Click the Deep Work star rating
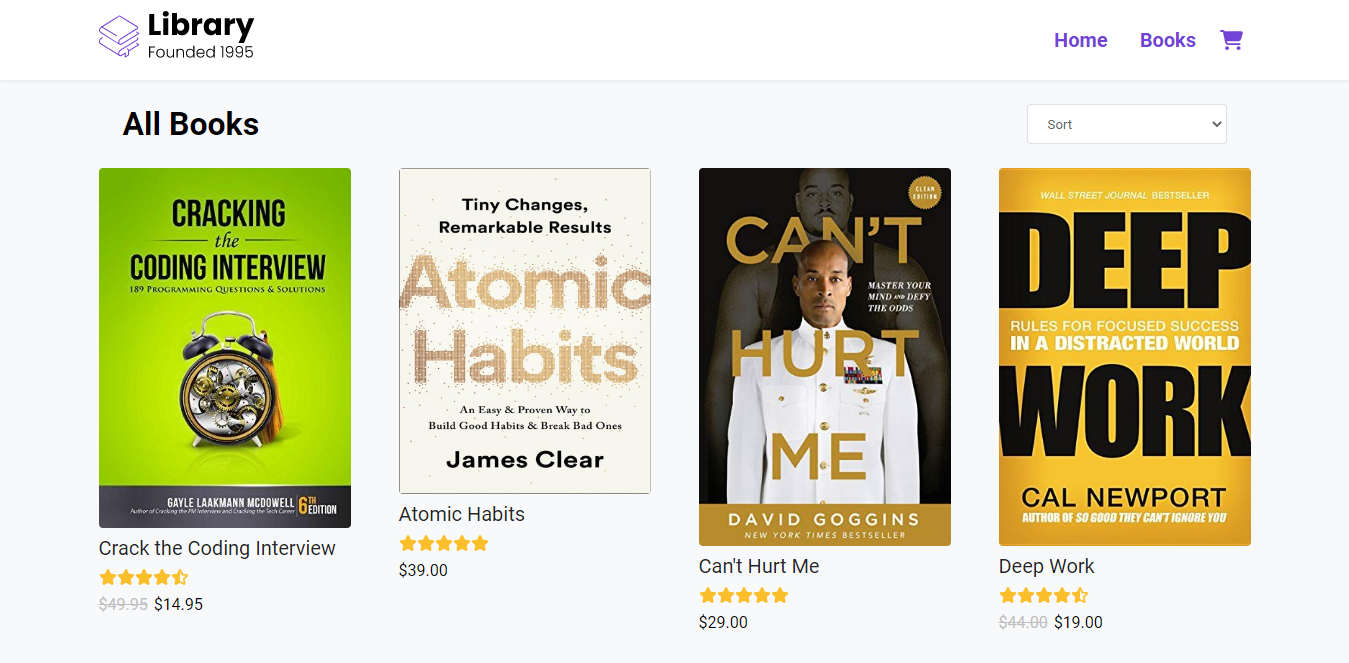Screen dimensions: 1349x663 (1043, 595)
